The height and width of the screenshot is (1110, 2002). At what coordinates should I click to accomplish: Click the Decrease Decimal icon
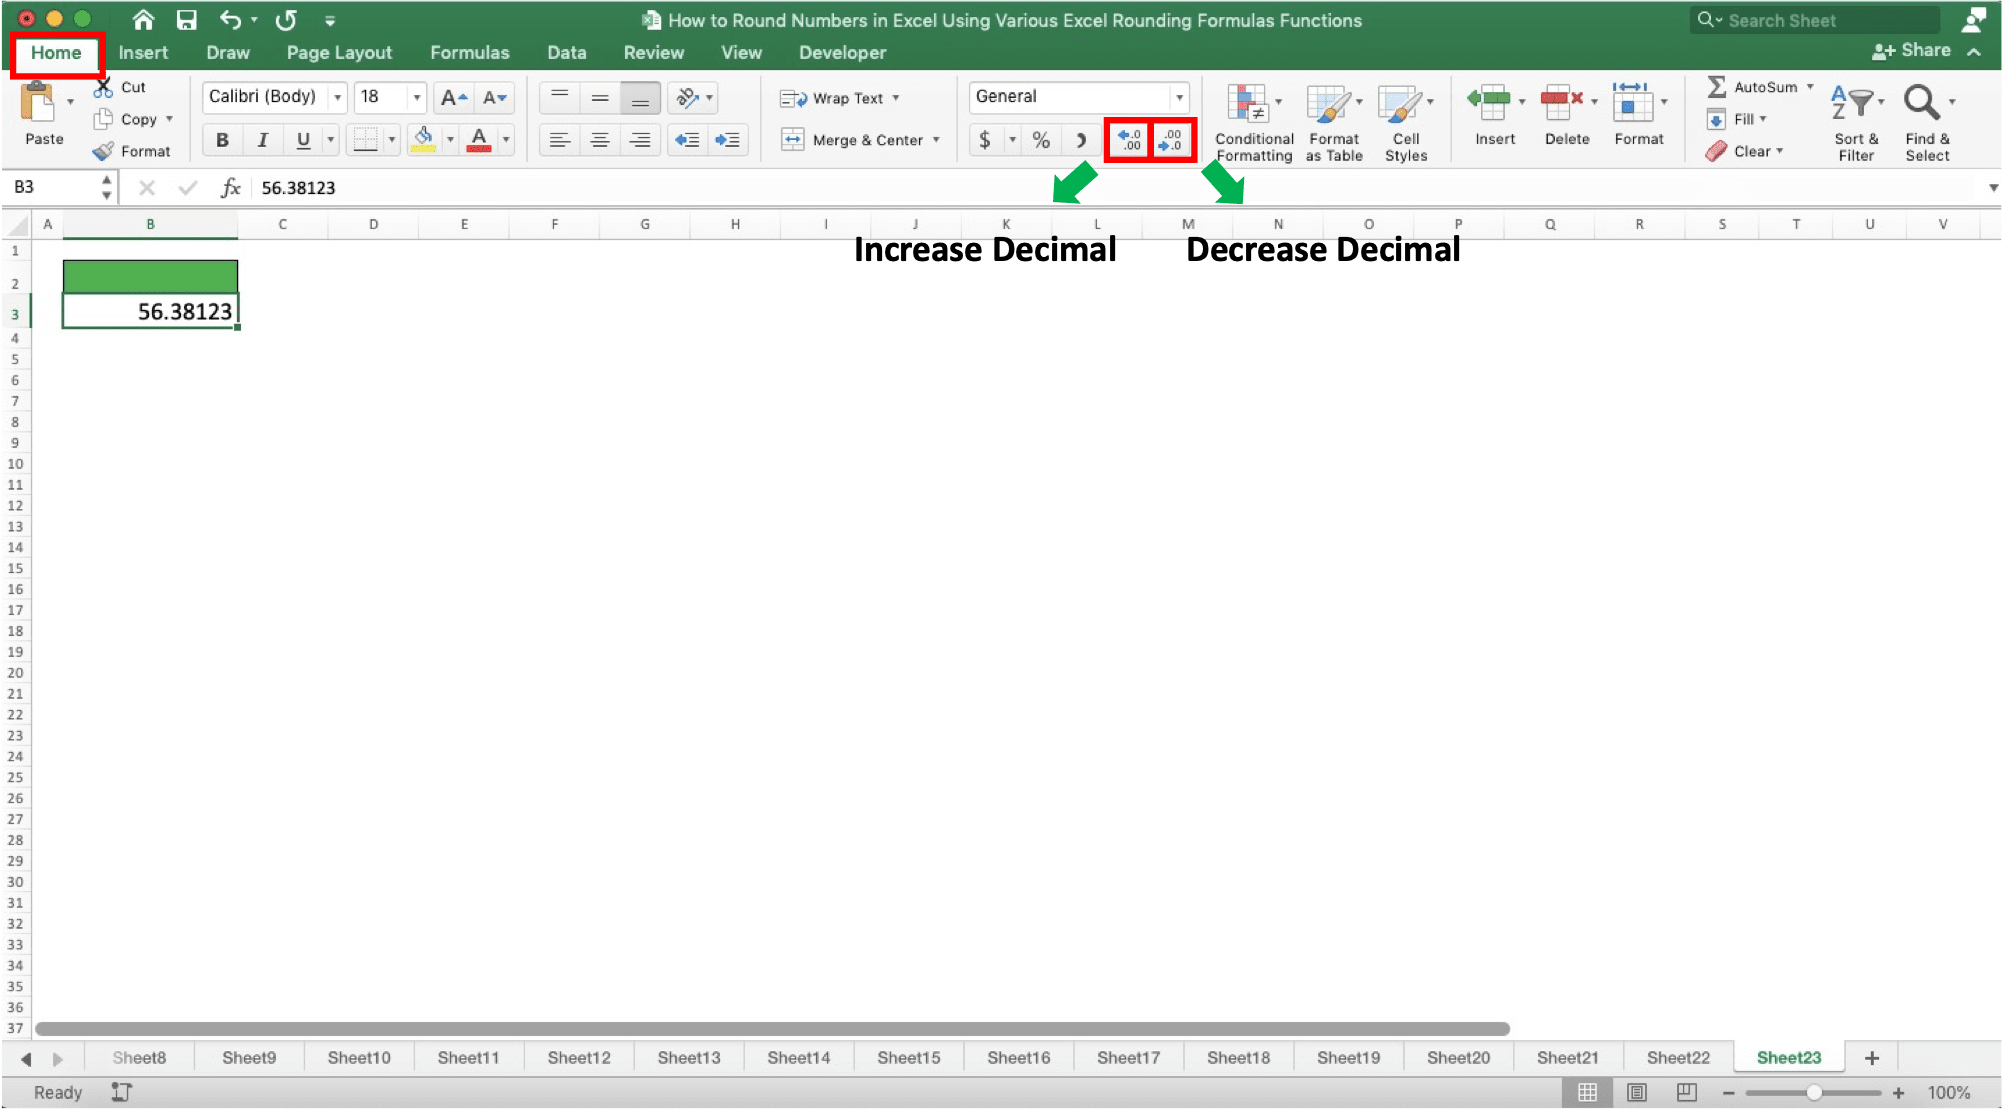1171,140
